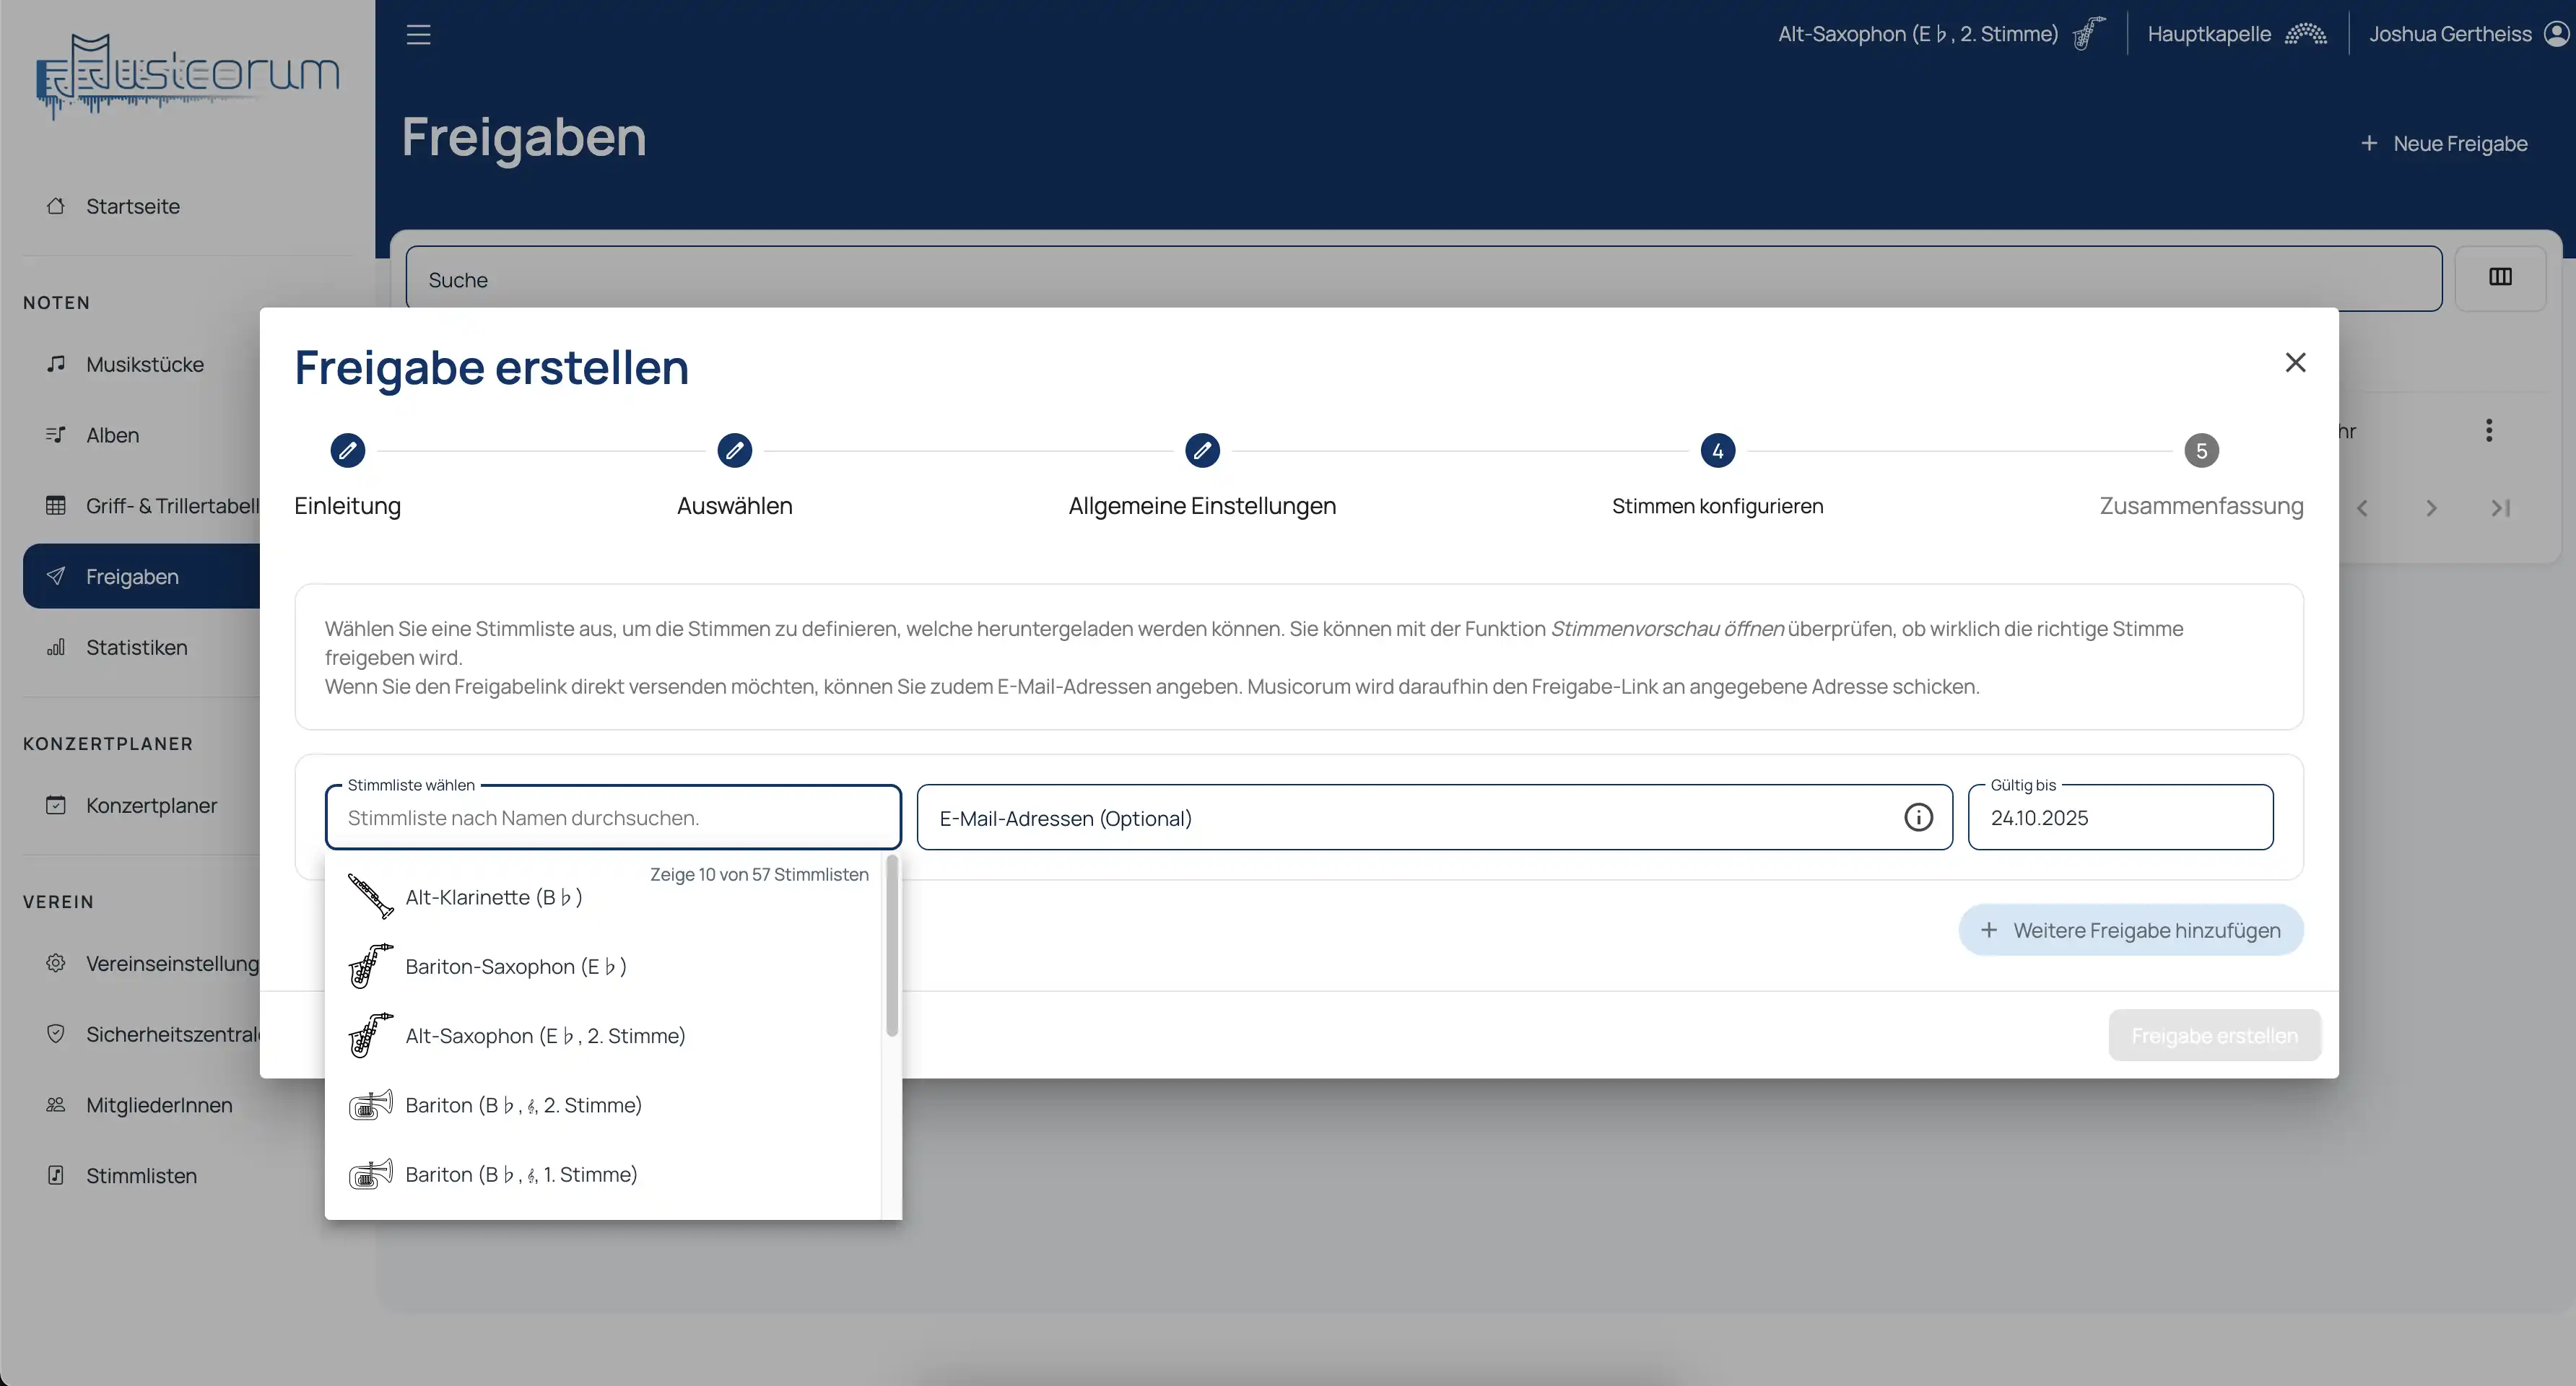Screen dimensions: 2576x1386
Task: Click the Joshua Gertheiss profile icon
Action: (2555, 34)
